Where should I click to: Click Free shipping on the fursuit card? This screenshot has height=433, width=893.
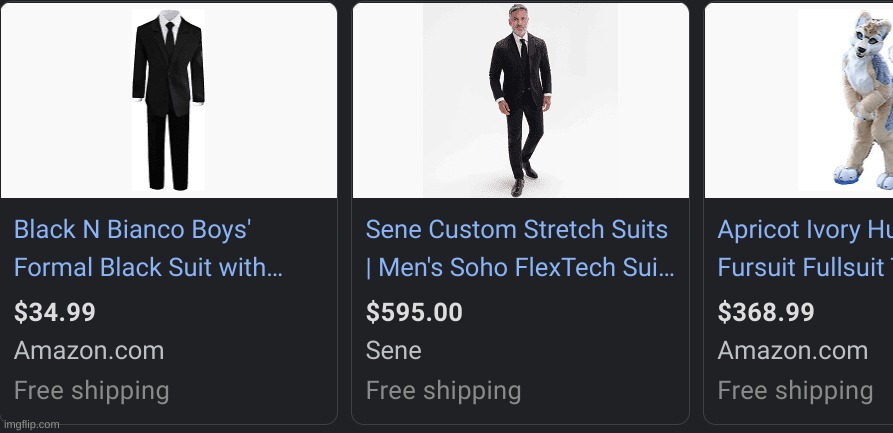click(x=795, y=390)
